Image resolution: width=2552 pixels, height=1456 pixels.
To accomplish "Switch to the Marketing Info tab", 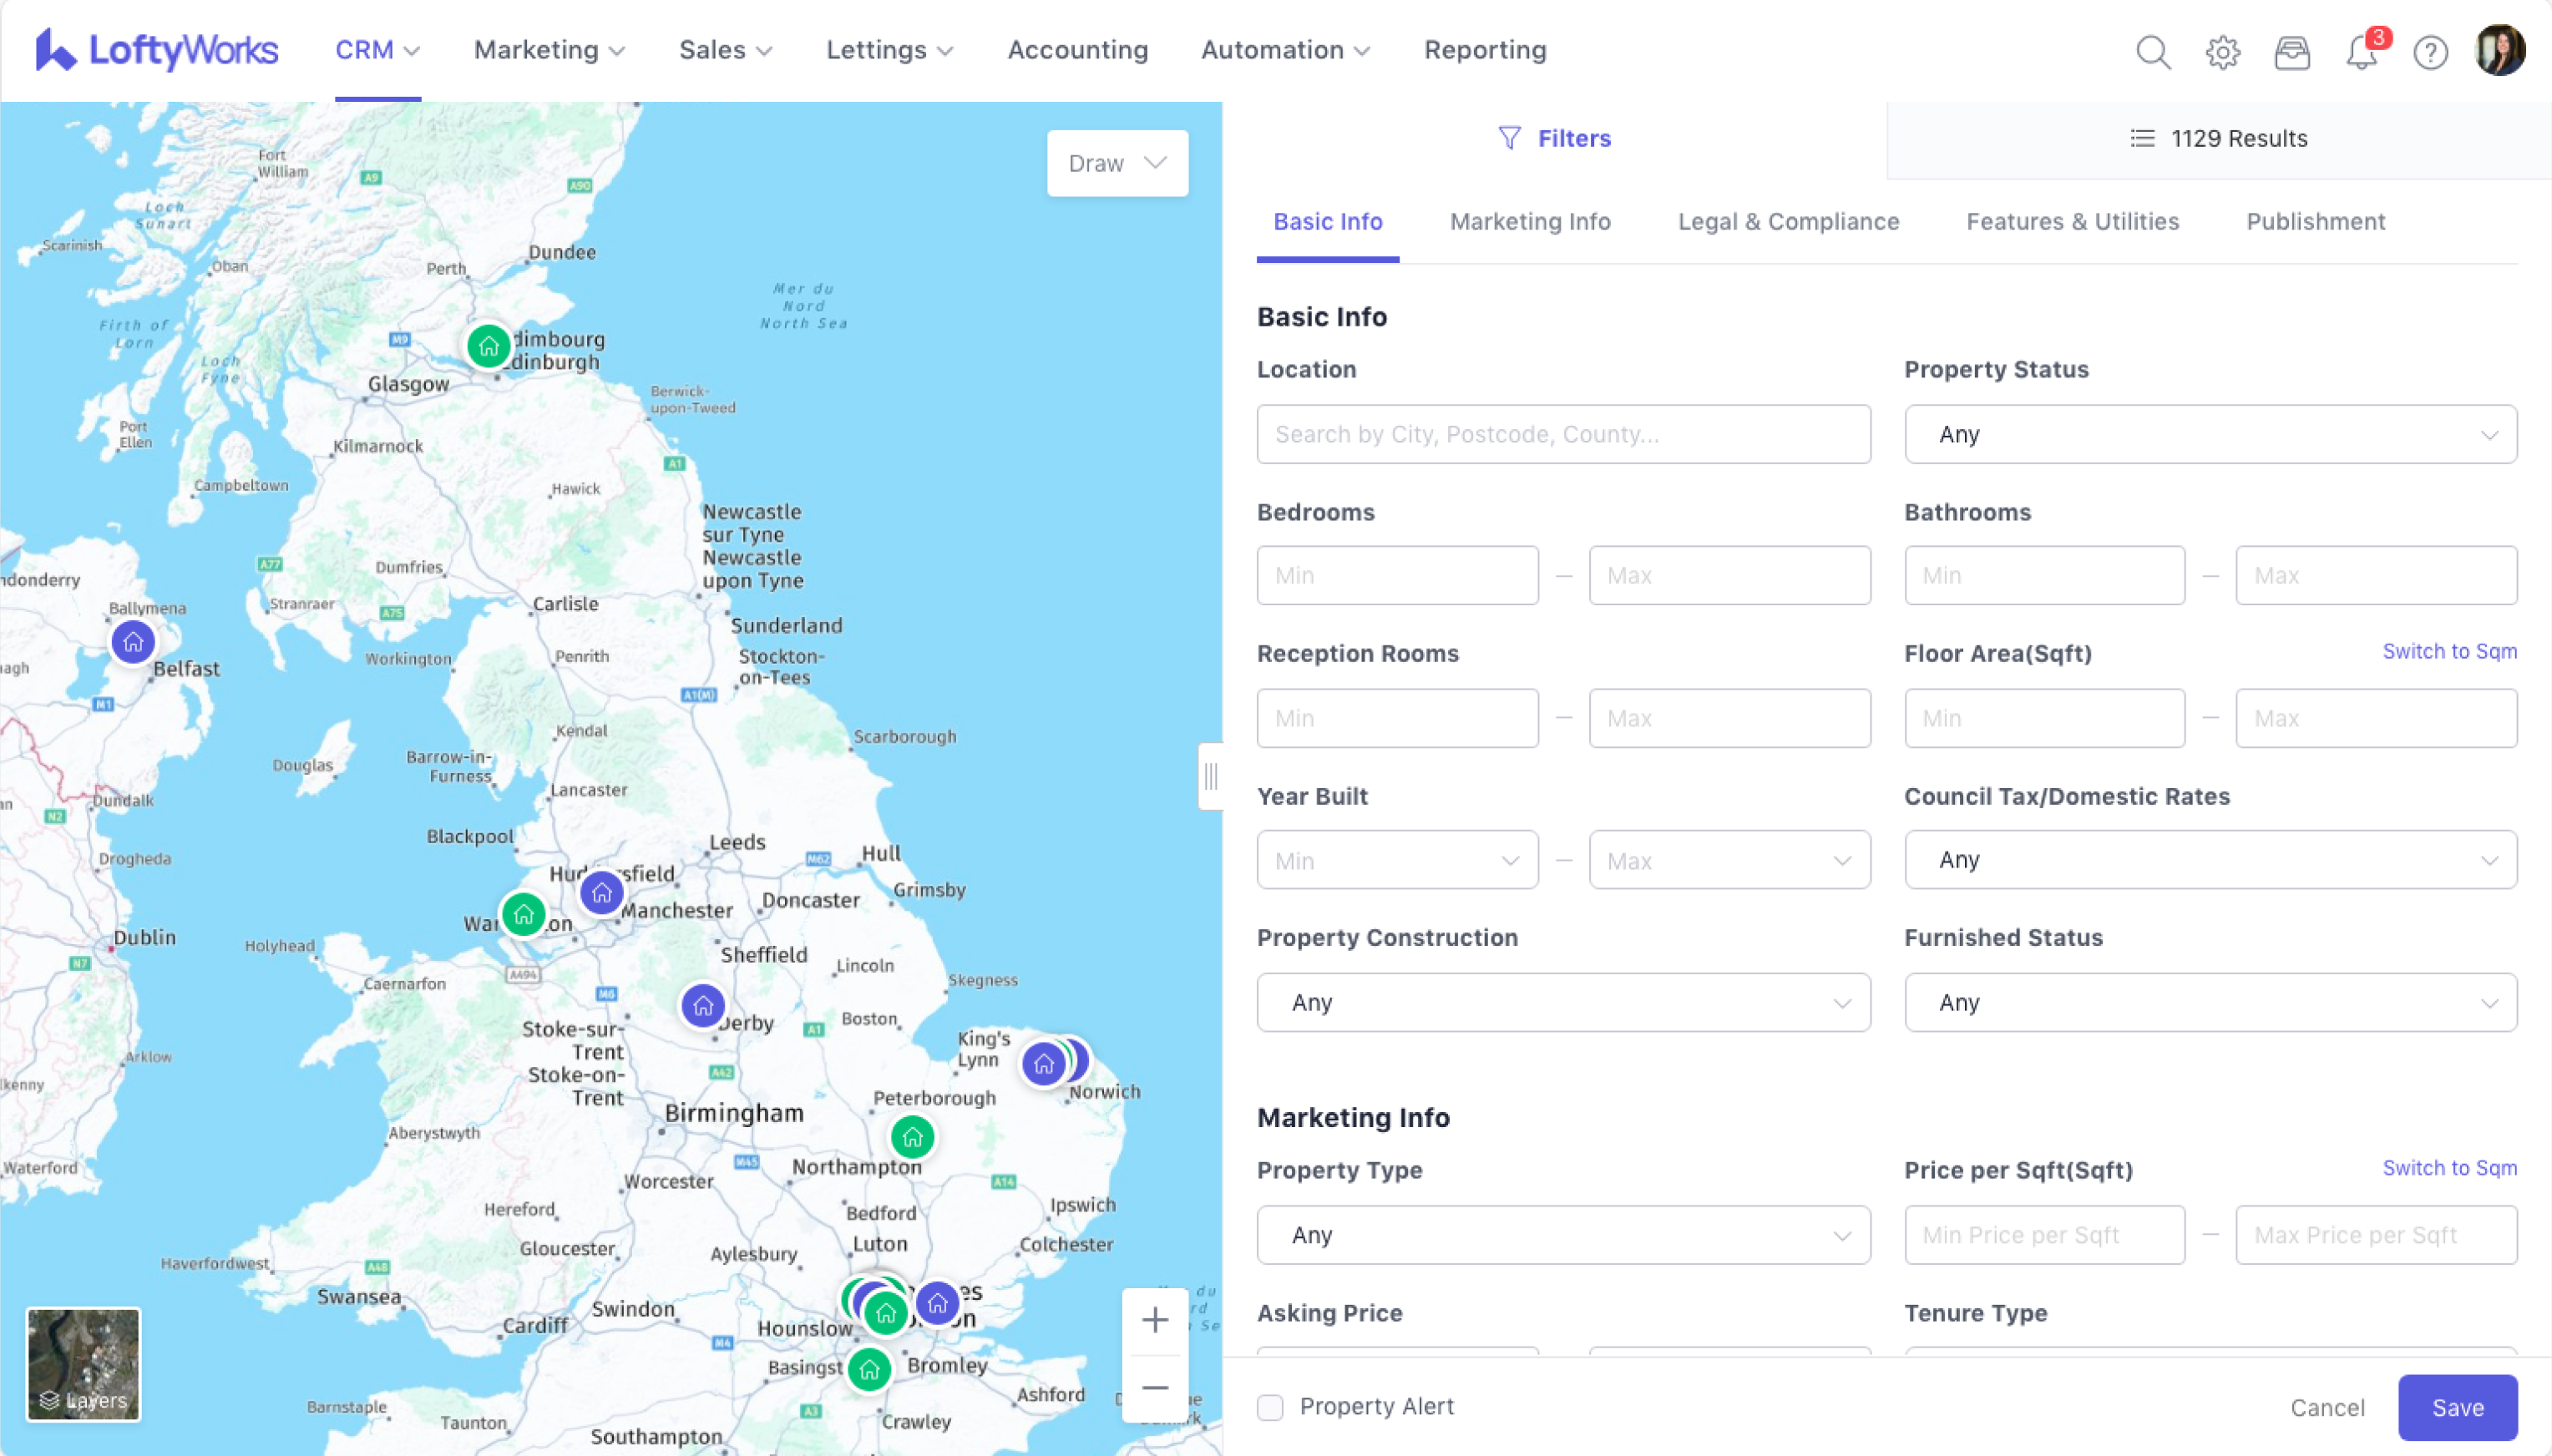I will 1529,222.
